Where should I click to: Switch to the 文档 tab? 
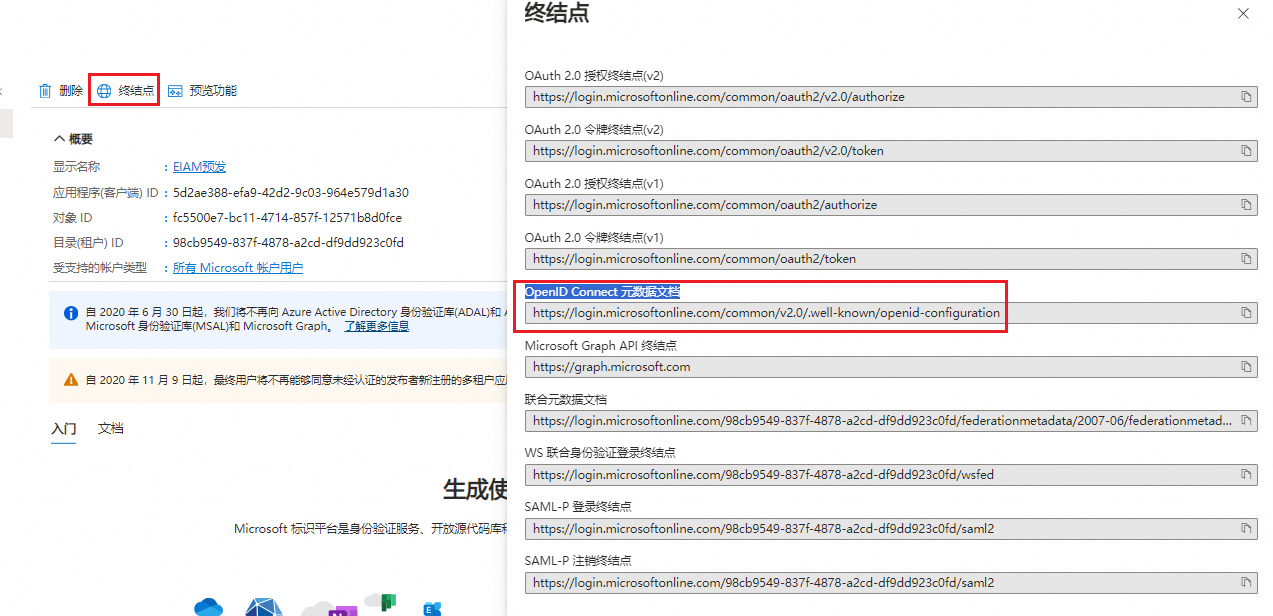tap(111, 429)
